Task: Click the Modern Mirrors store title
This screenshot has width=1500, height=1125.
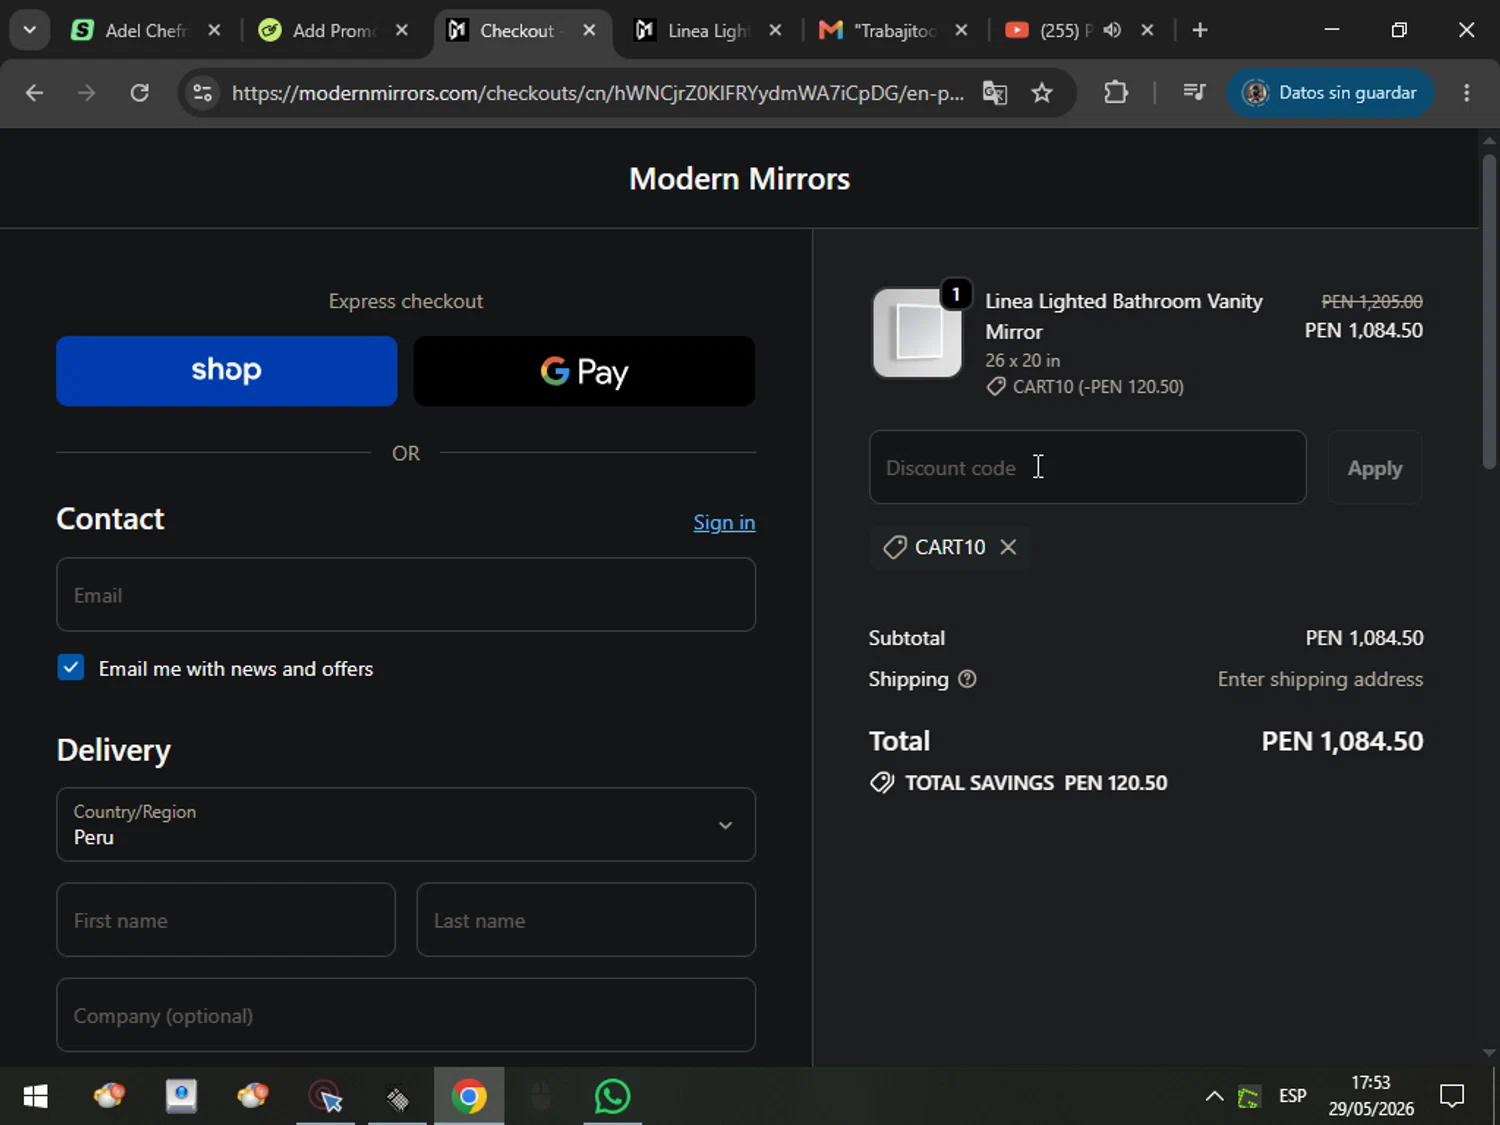Action: pyautogui.click(x=739, y=179)
